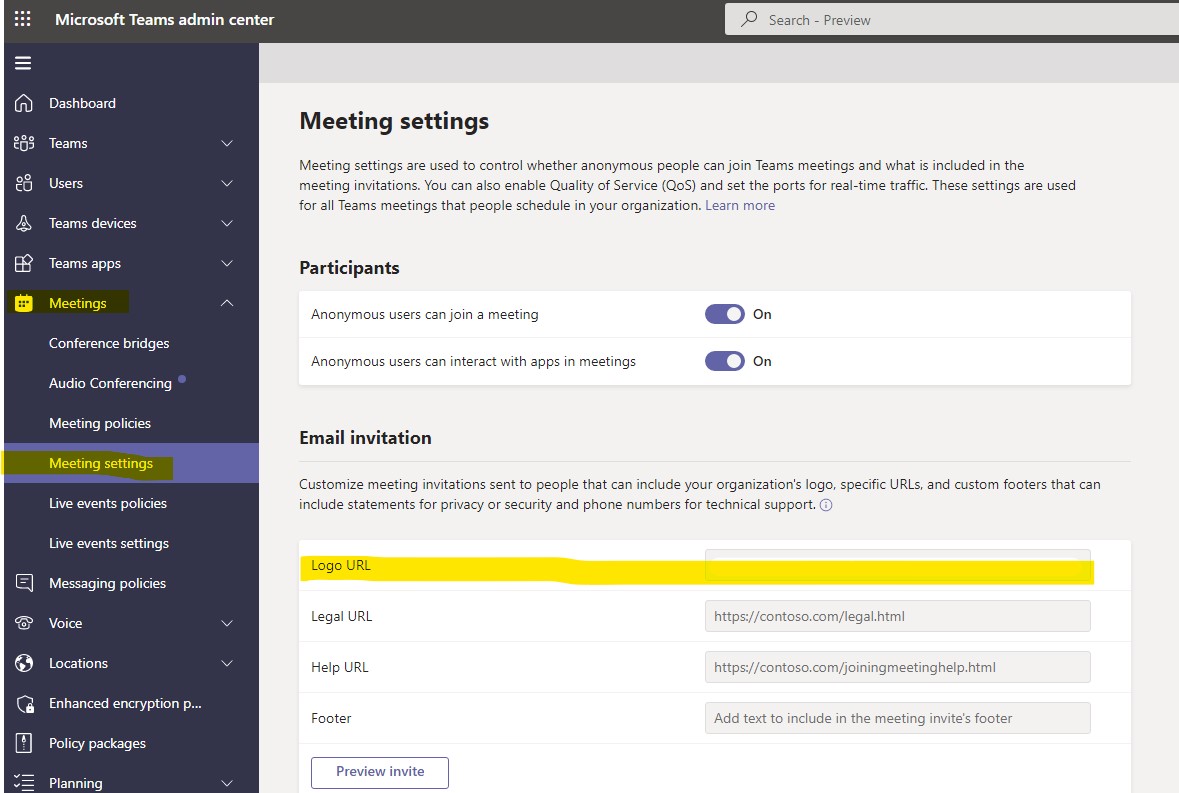Click the Voice label in sidebar

(65, 623)
